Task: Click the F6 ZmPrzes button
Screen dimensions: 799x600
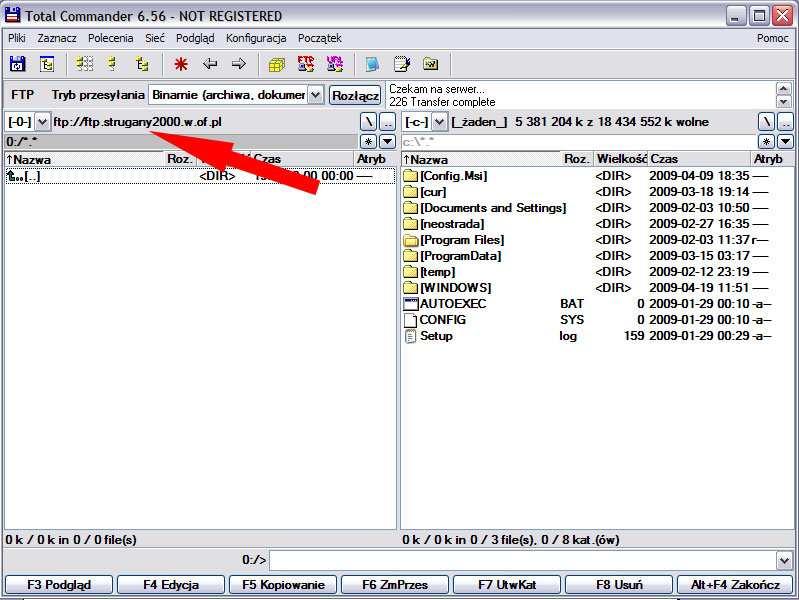Action: click(395, 585)
